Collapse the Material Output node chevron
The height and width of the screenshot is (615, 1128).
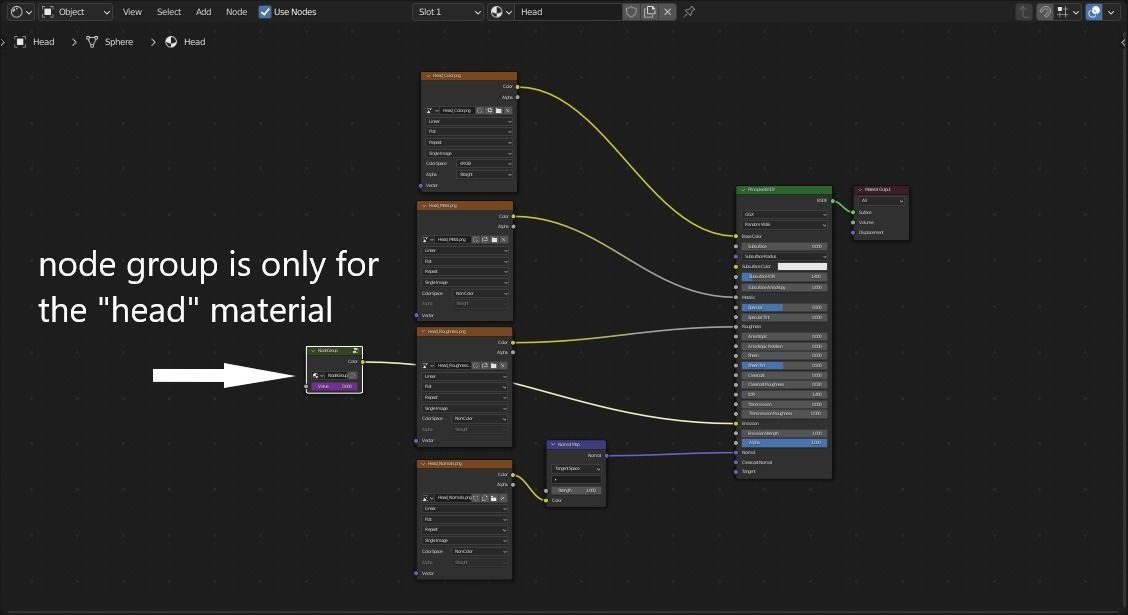click(x=860, y=190)
